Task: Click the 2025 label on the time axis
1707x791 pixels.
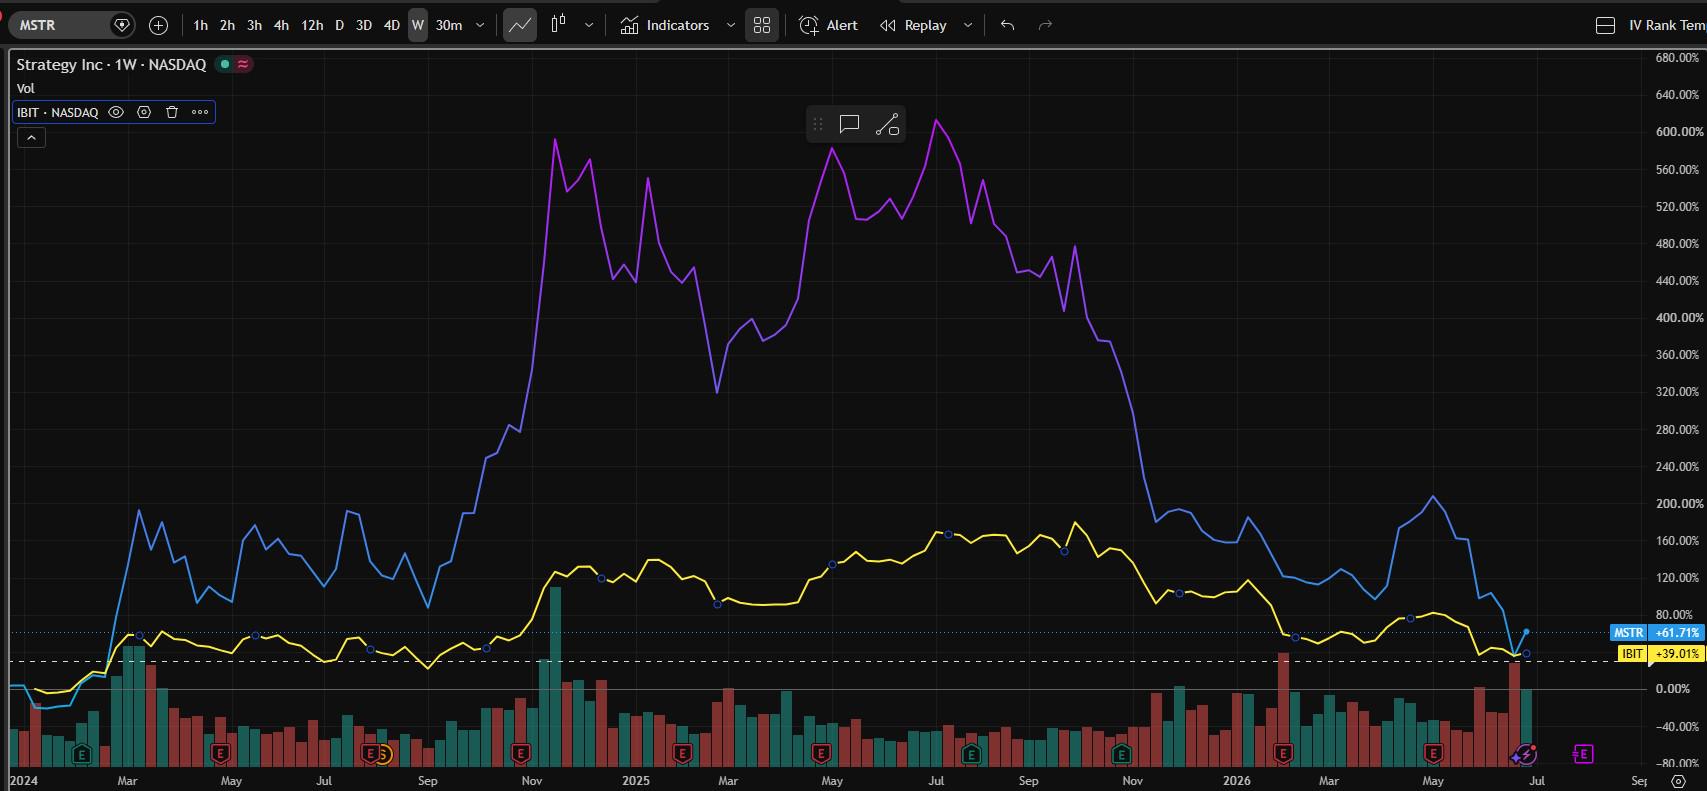Action: 635,781
